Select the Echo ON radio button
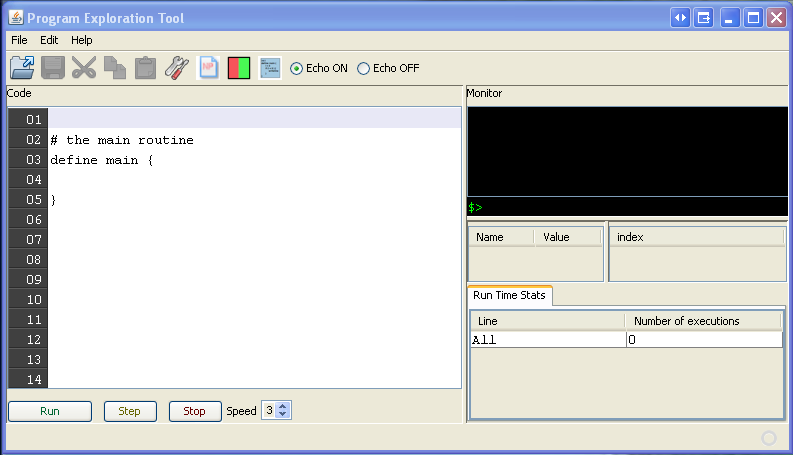Screen dimensions: 793x455 point(296,69)
